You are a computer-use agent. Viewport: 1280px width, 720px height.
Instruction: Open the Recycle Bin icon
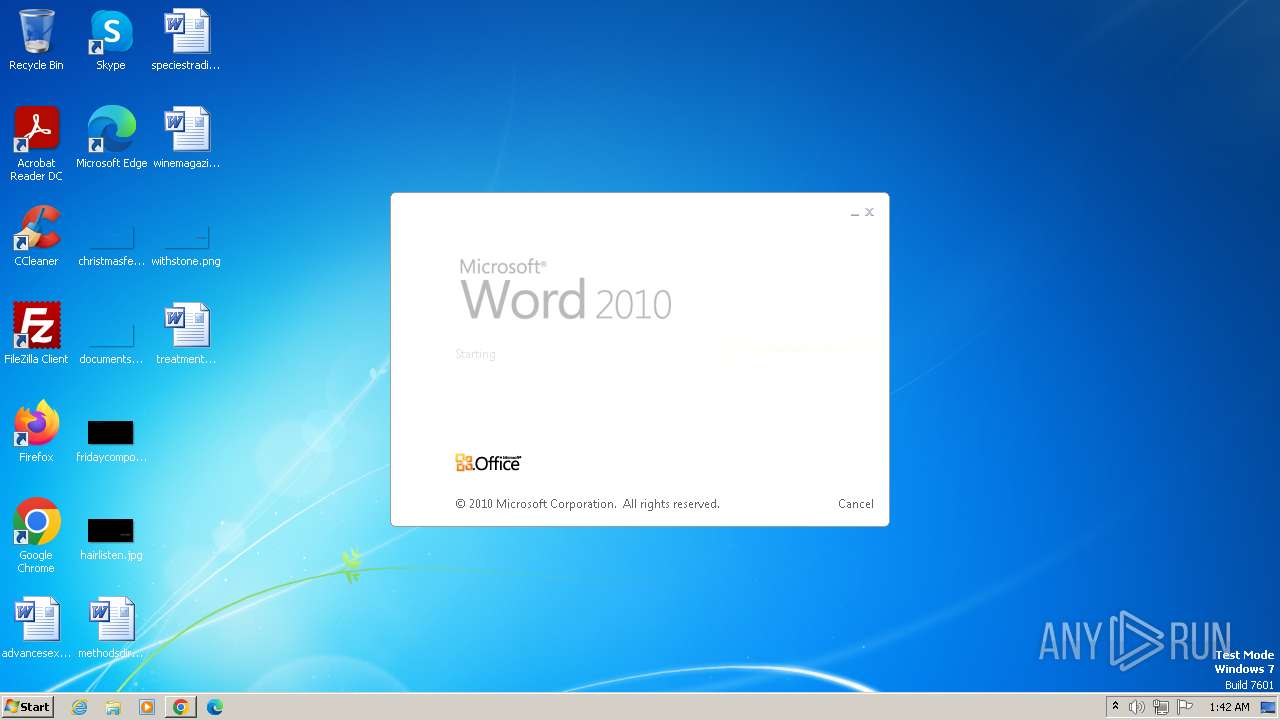tap(36, 40)
